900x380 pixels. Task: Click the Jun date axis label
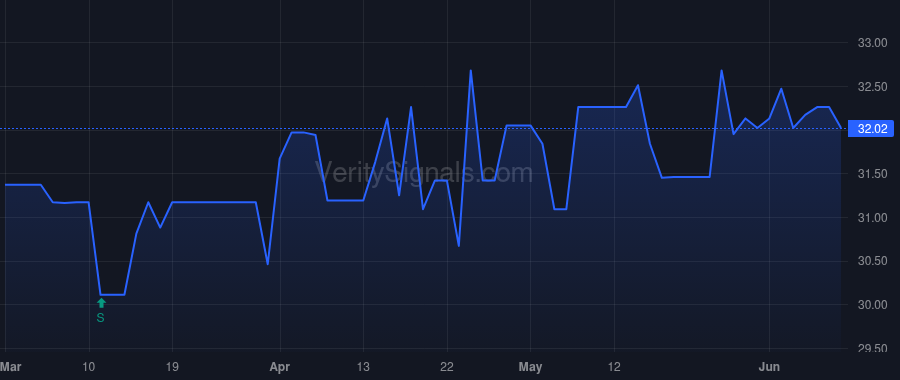[769, 367]
